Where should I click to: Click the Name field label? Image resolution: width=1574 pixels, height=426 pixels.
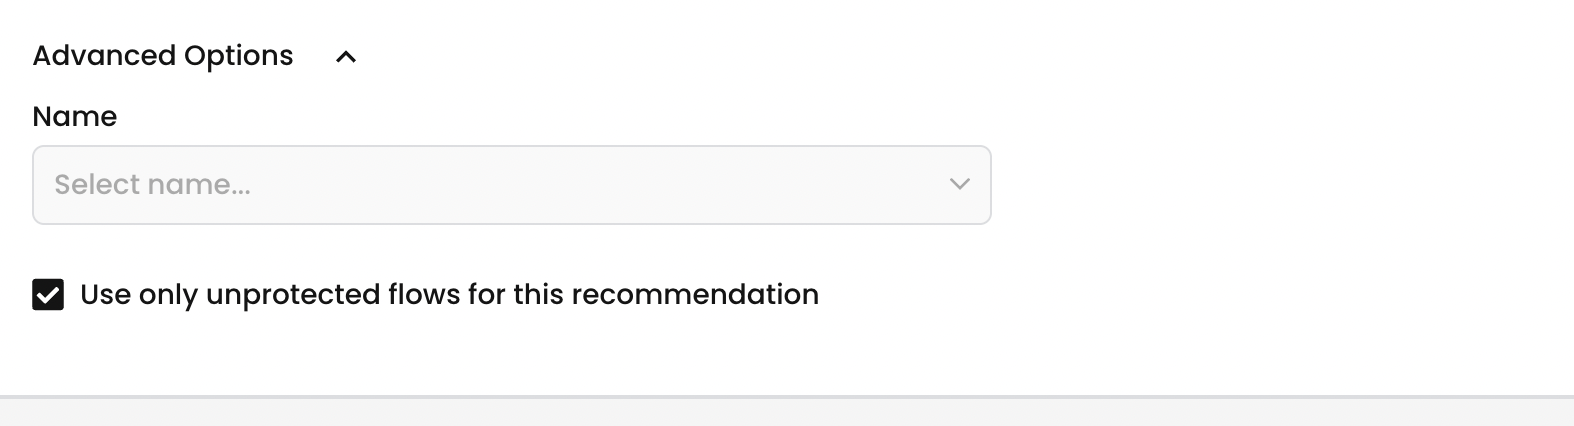[75, 117]
